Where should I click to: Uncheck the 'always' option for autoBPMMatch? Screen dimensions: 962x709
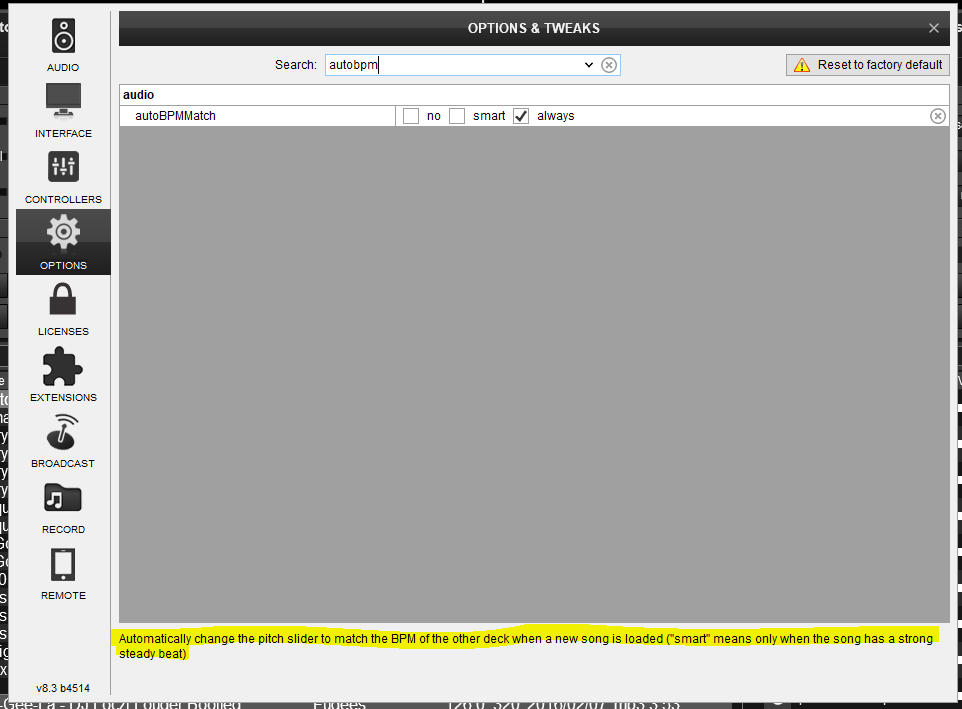[521, 116]
